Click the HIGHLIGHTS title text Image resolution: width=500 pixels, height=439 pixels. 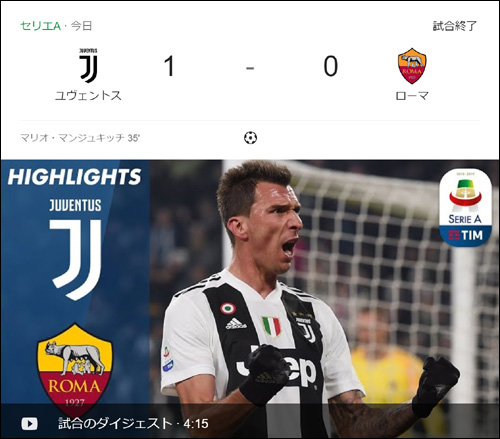(75, 177)
